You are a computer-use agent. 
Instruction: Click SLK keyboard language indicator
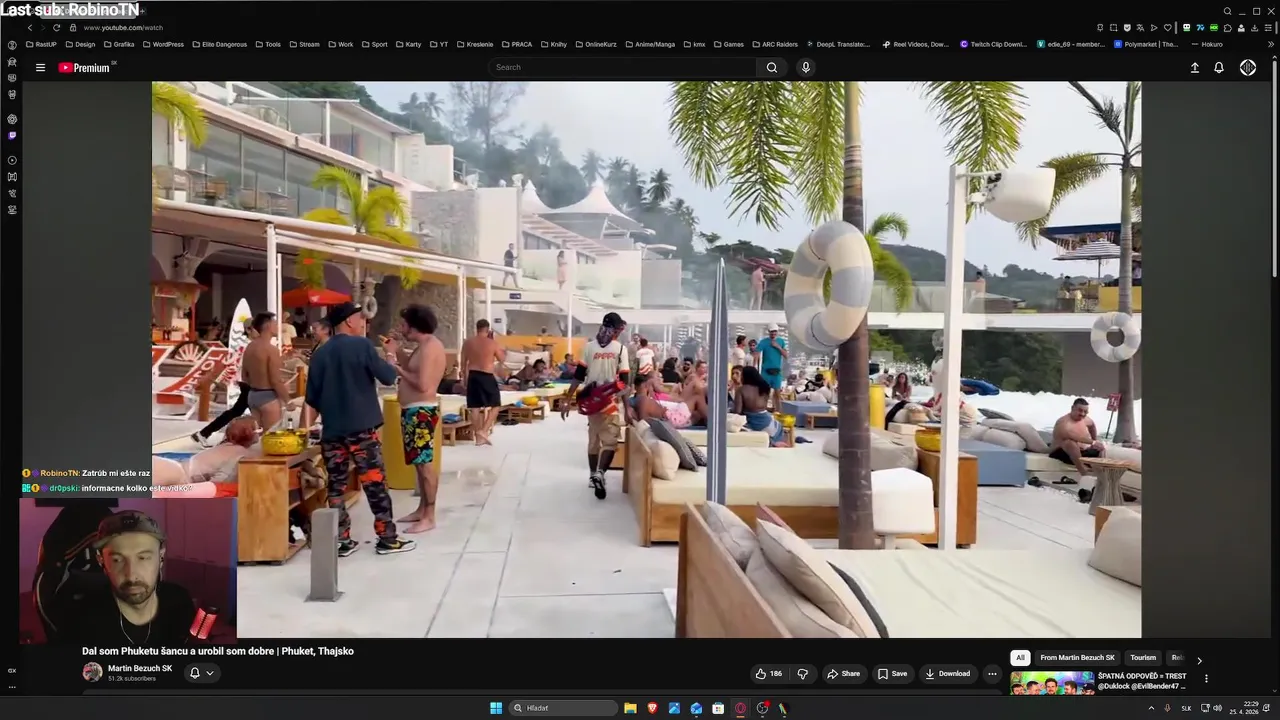tap(1187, 708)
